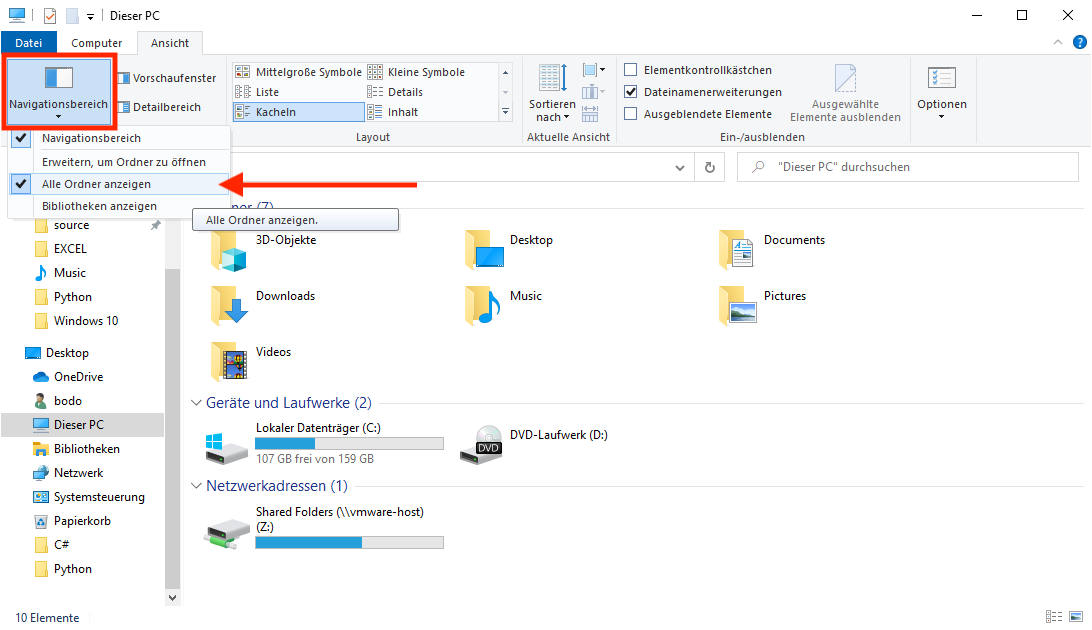The image size is (1092, 630).
Task: Refresh the folder view with the reload icon
Action: pos(710,167)
